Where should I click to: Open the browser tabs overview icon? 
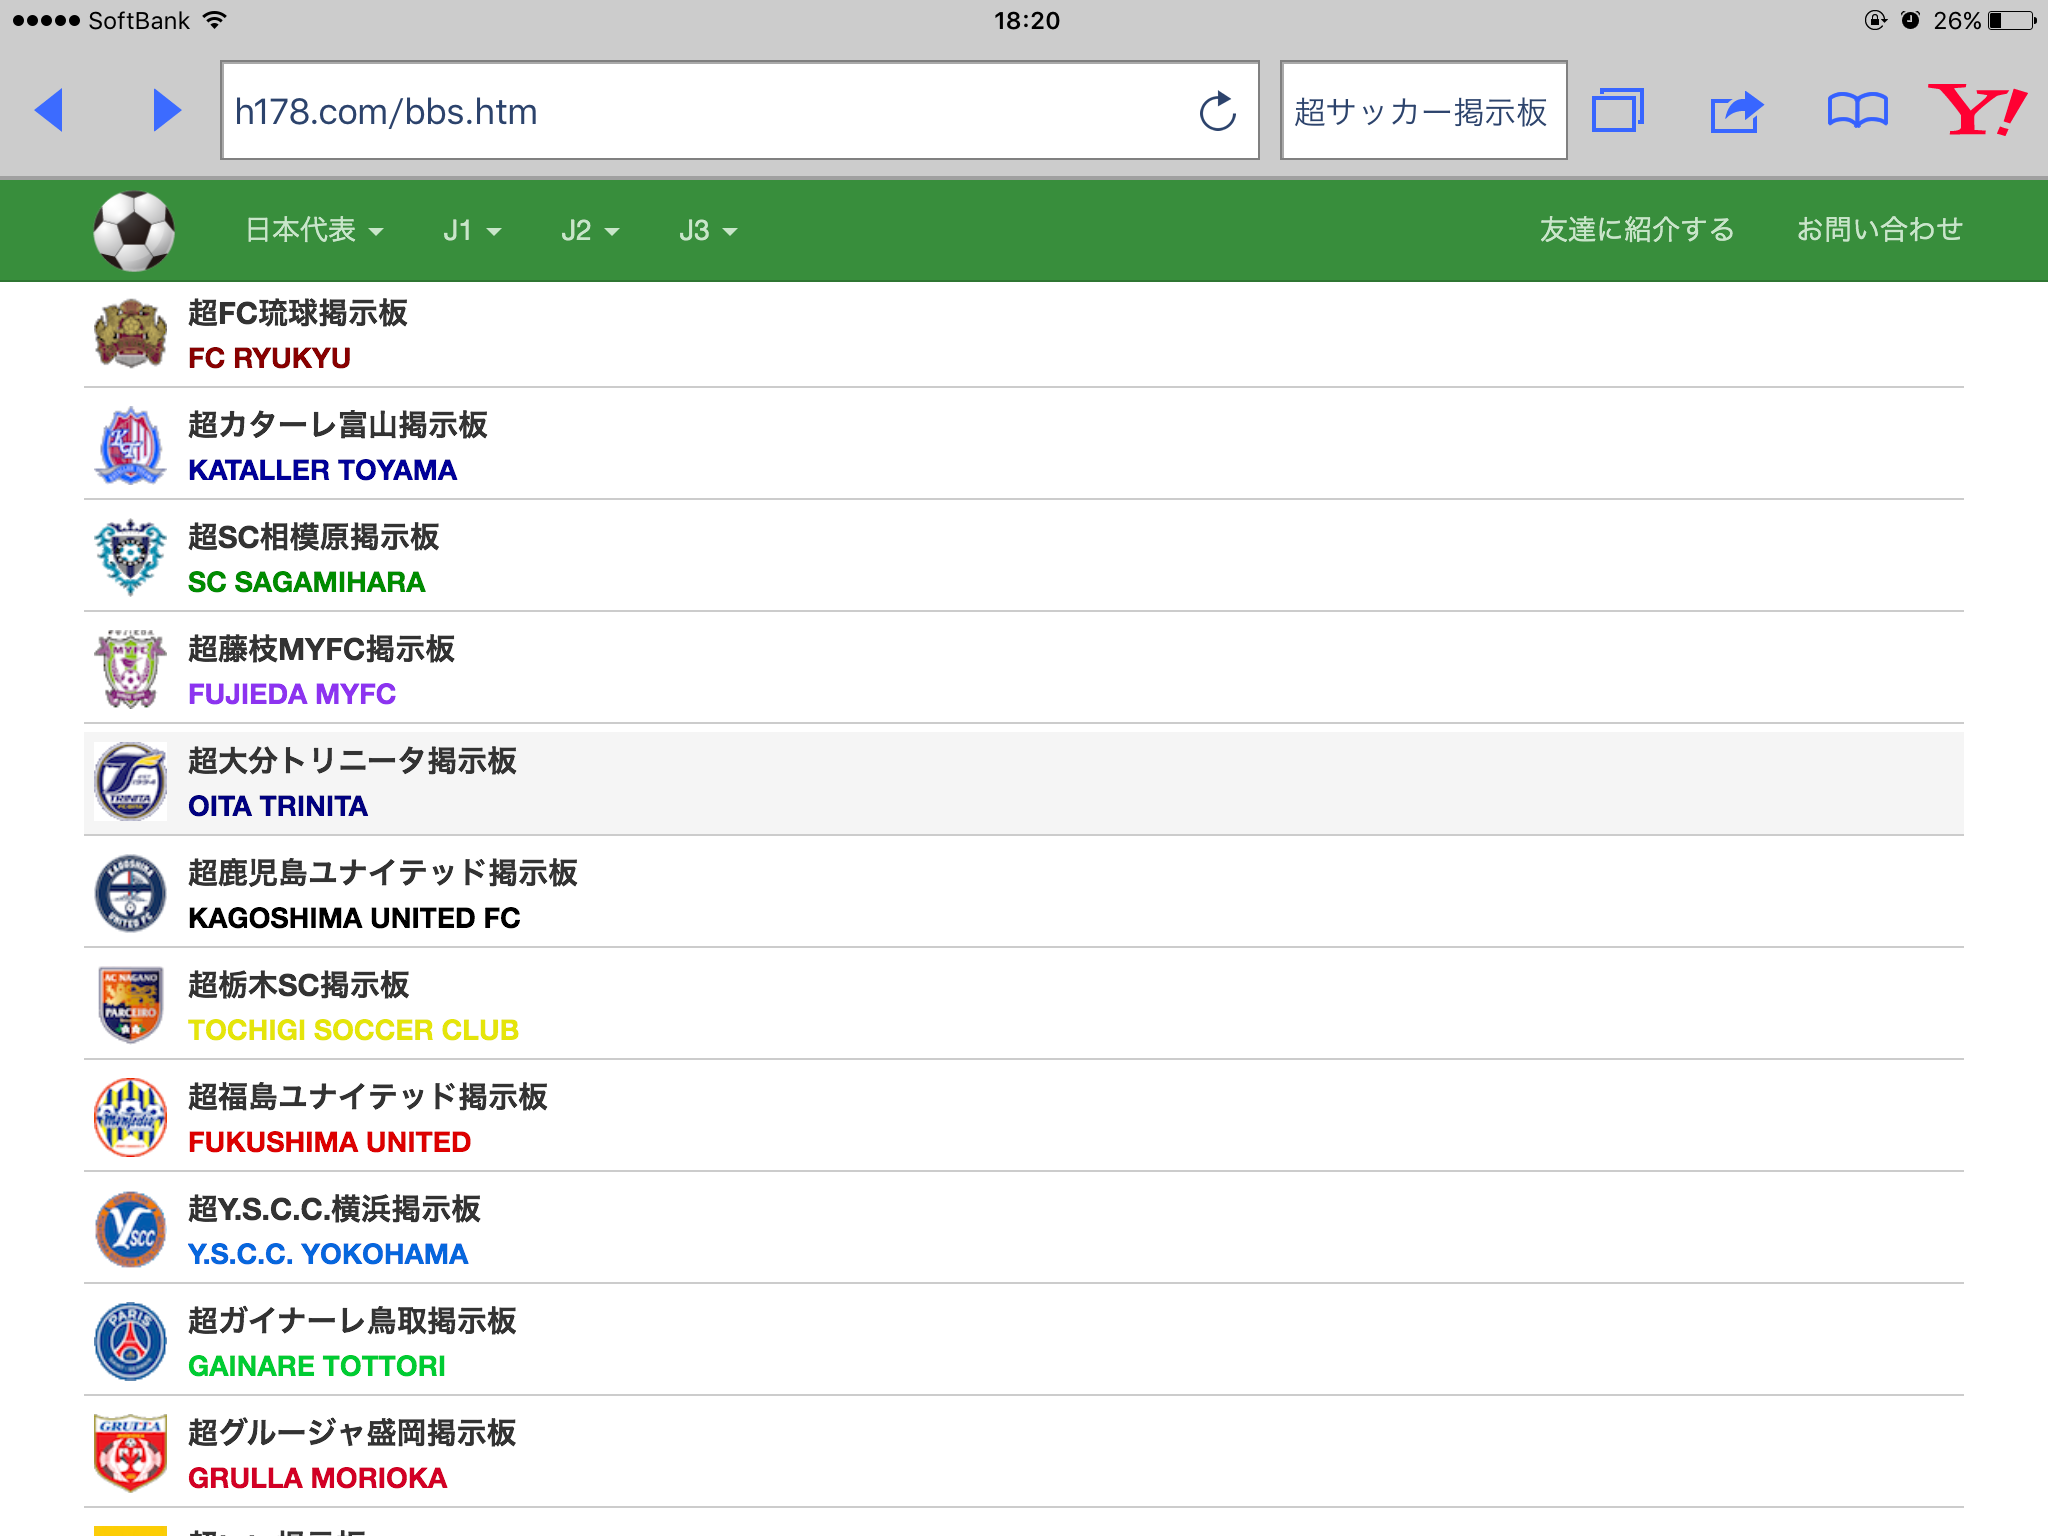(x=1617, y=110)
